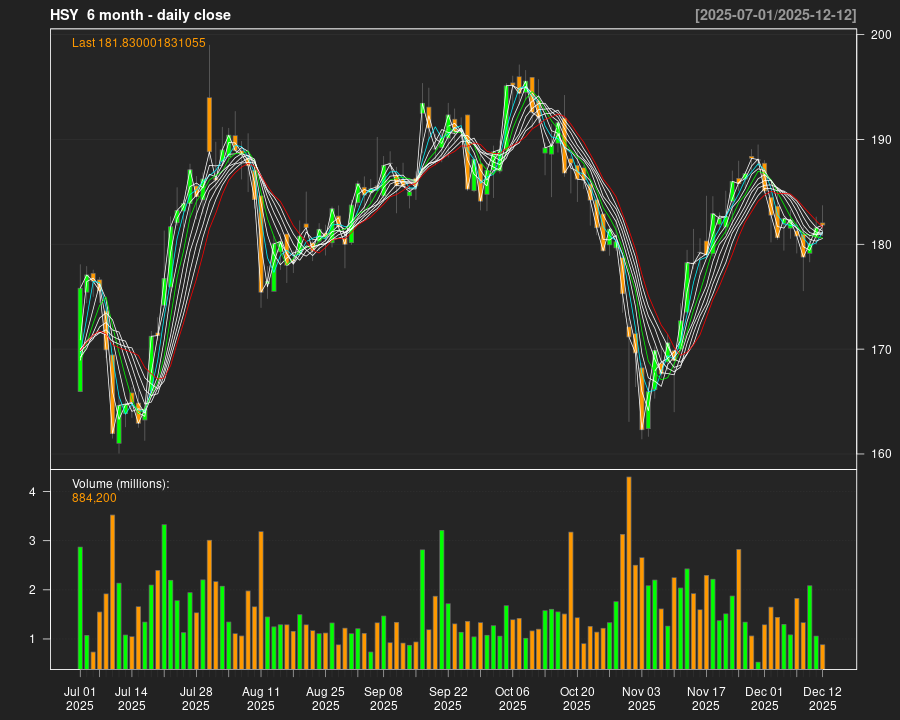
Task: Click the 4 tick on volume axis
Action: pos(32,492)
